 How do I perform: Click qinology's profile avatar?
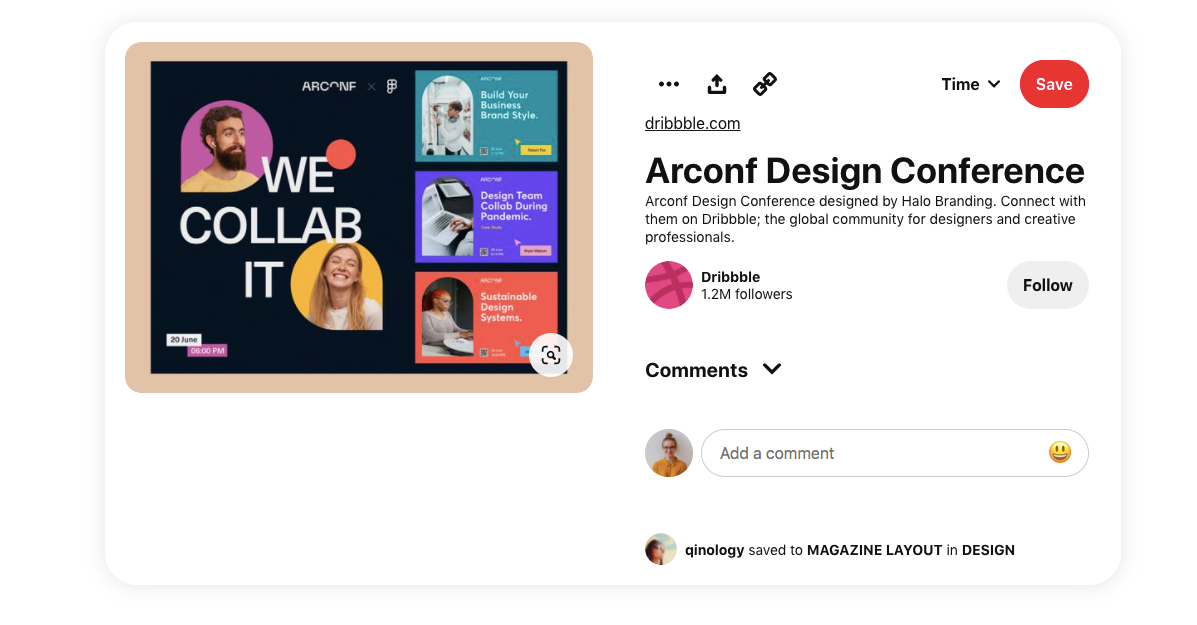(661, 549)
